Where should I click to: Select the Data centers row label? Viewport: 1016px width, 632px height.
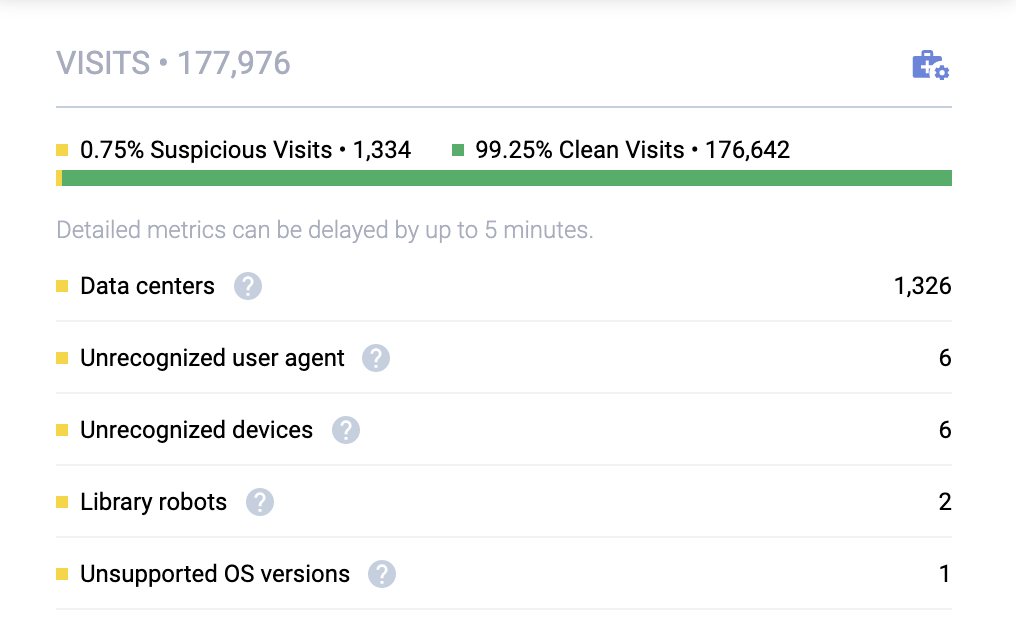click(x=147, y=287)
